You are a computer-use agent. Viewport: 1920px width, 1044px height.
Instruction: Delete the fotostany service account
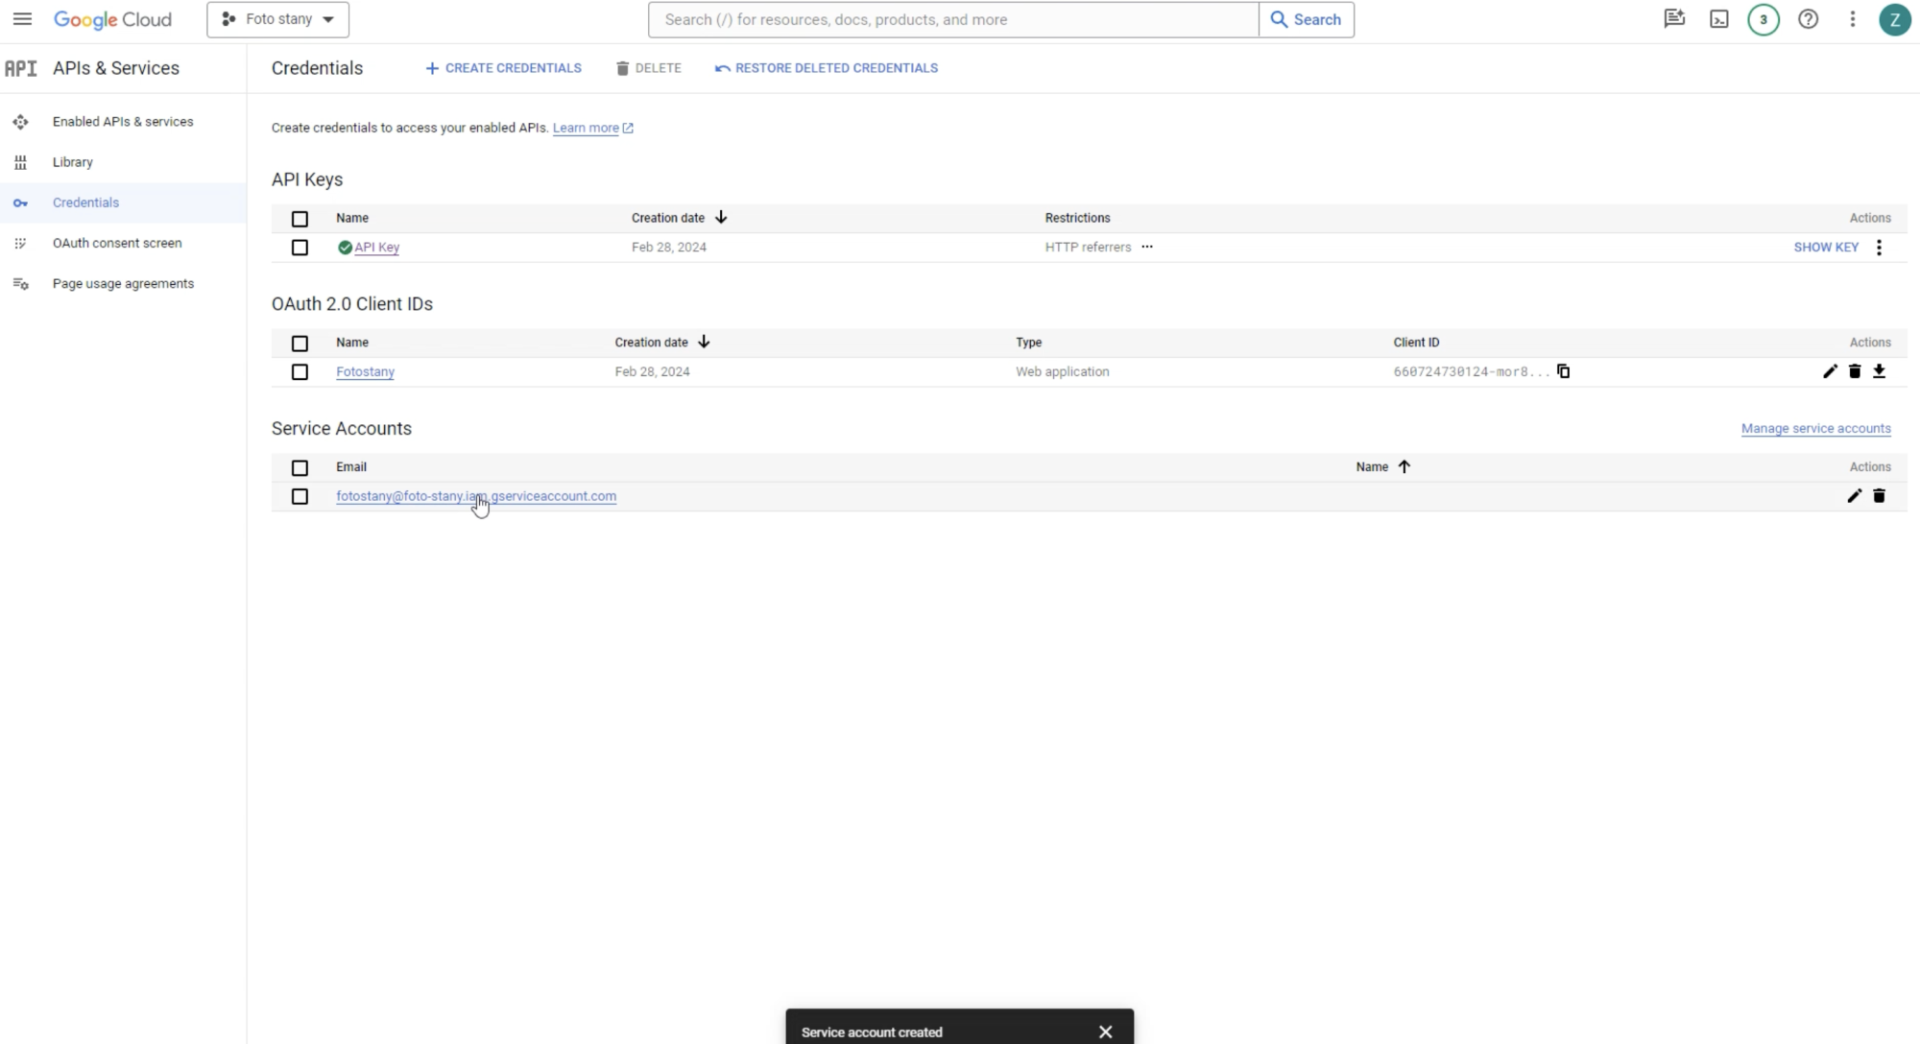pos(1879,496)
